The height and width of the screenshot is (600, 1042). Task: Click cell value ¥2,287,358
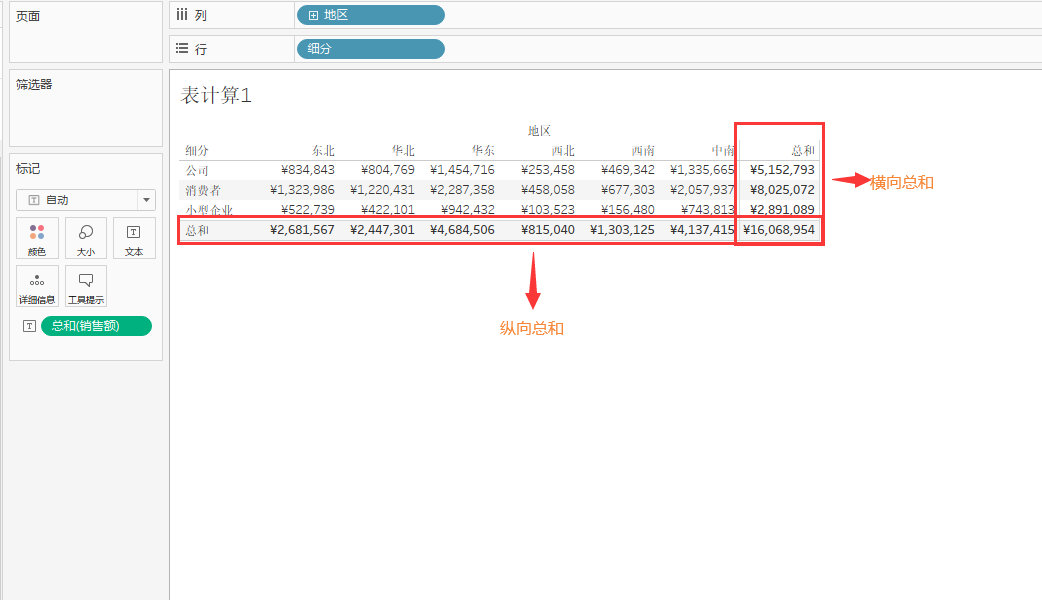[x=462, y=190]
